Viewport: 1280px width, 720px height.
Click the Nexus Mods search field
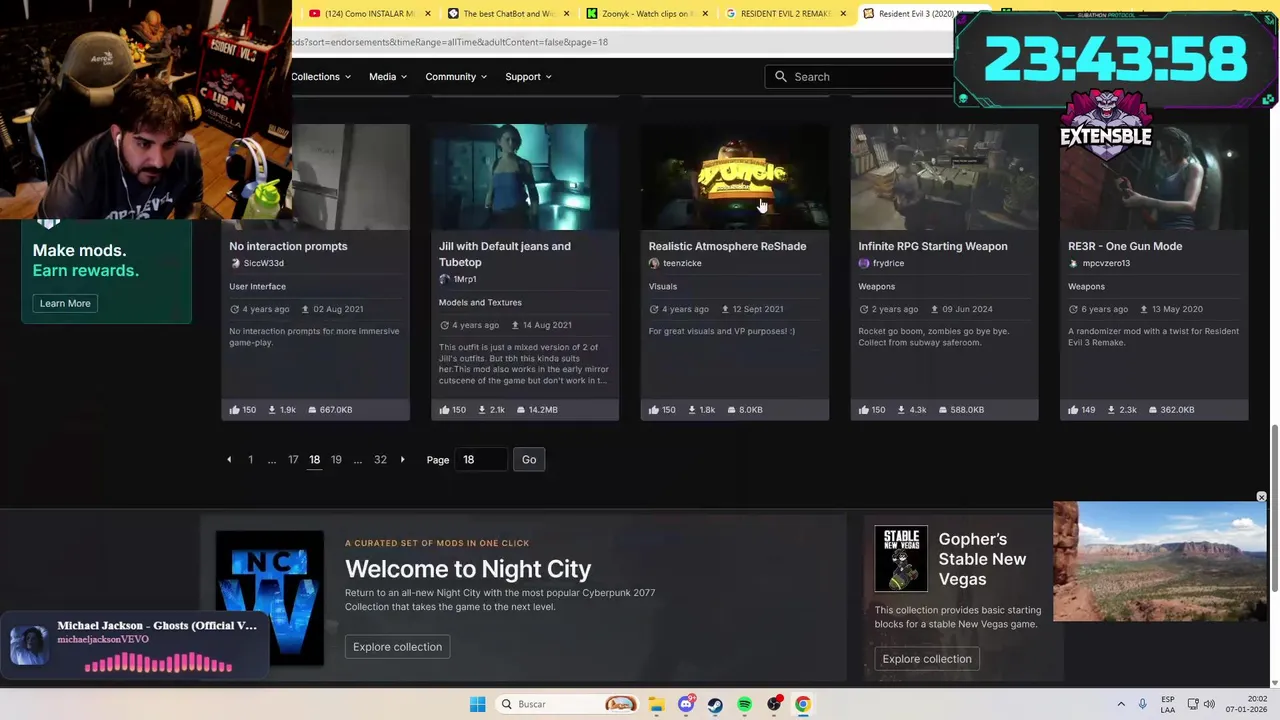click(860, 77)
